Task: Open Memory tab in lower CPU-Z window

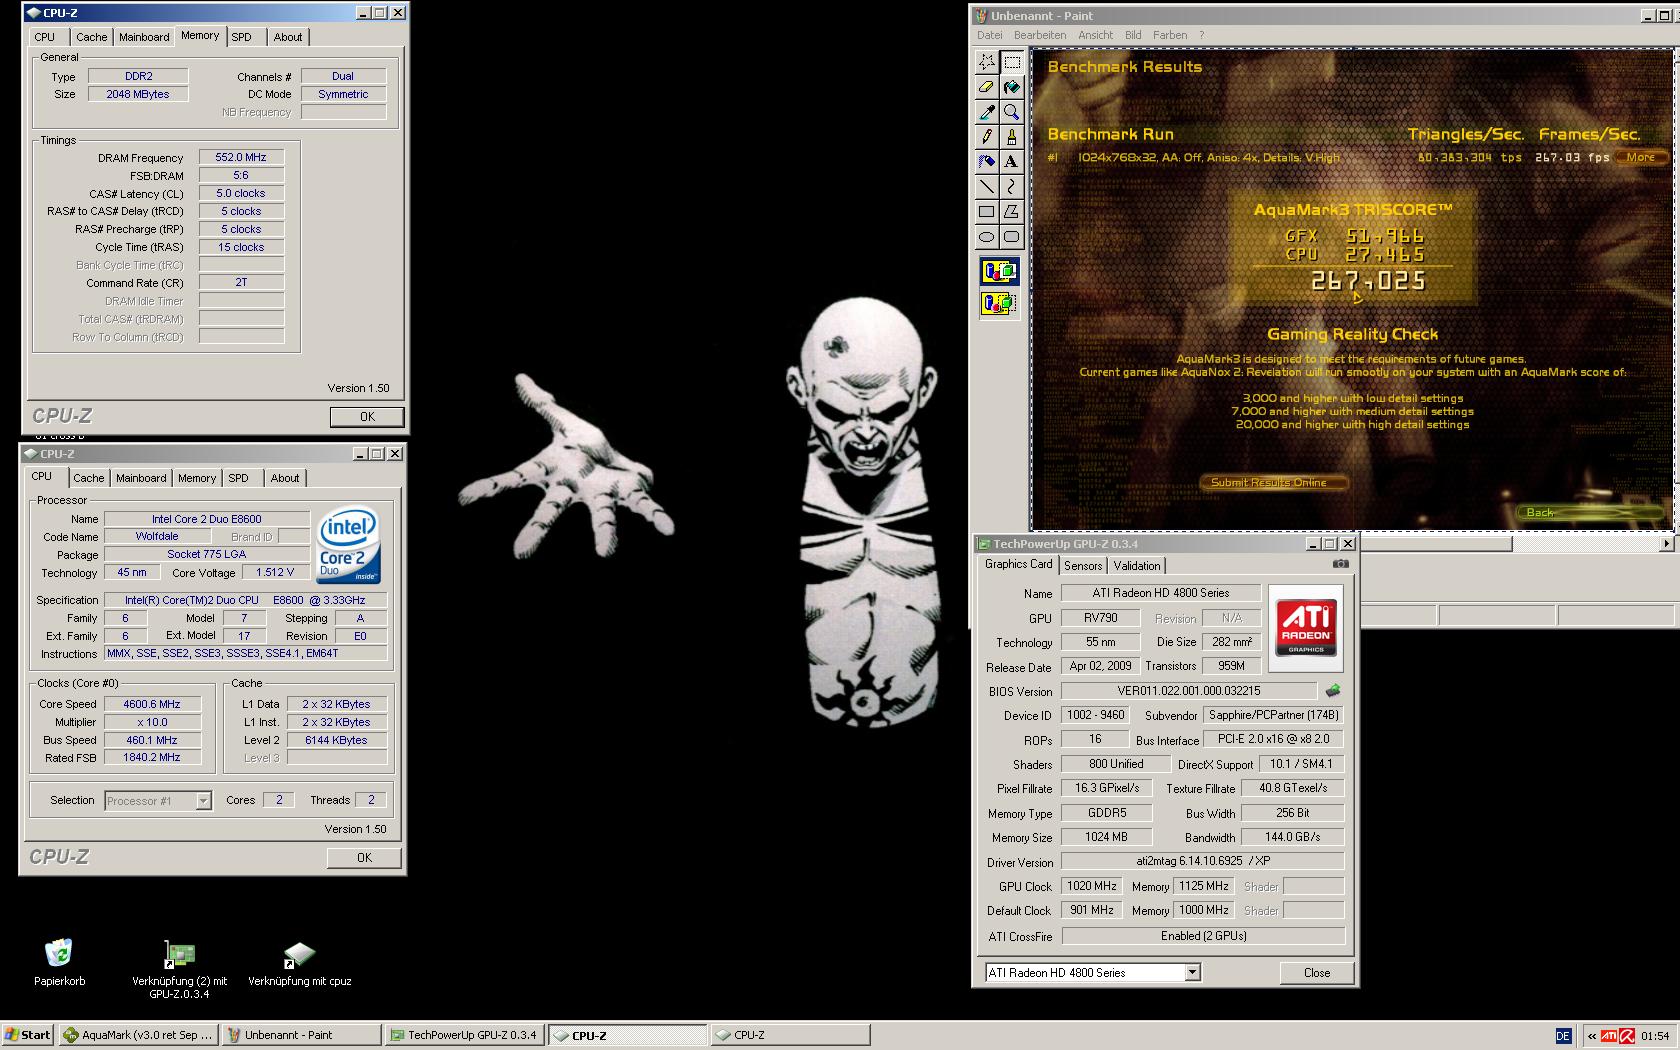Action: 197,478
